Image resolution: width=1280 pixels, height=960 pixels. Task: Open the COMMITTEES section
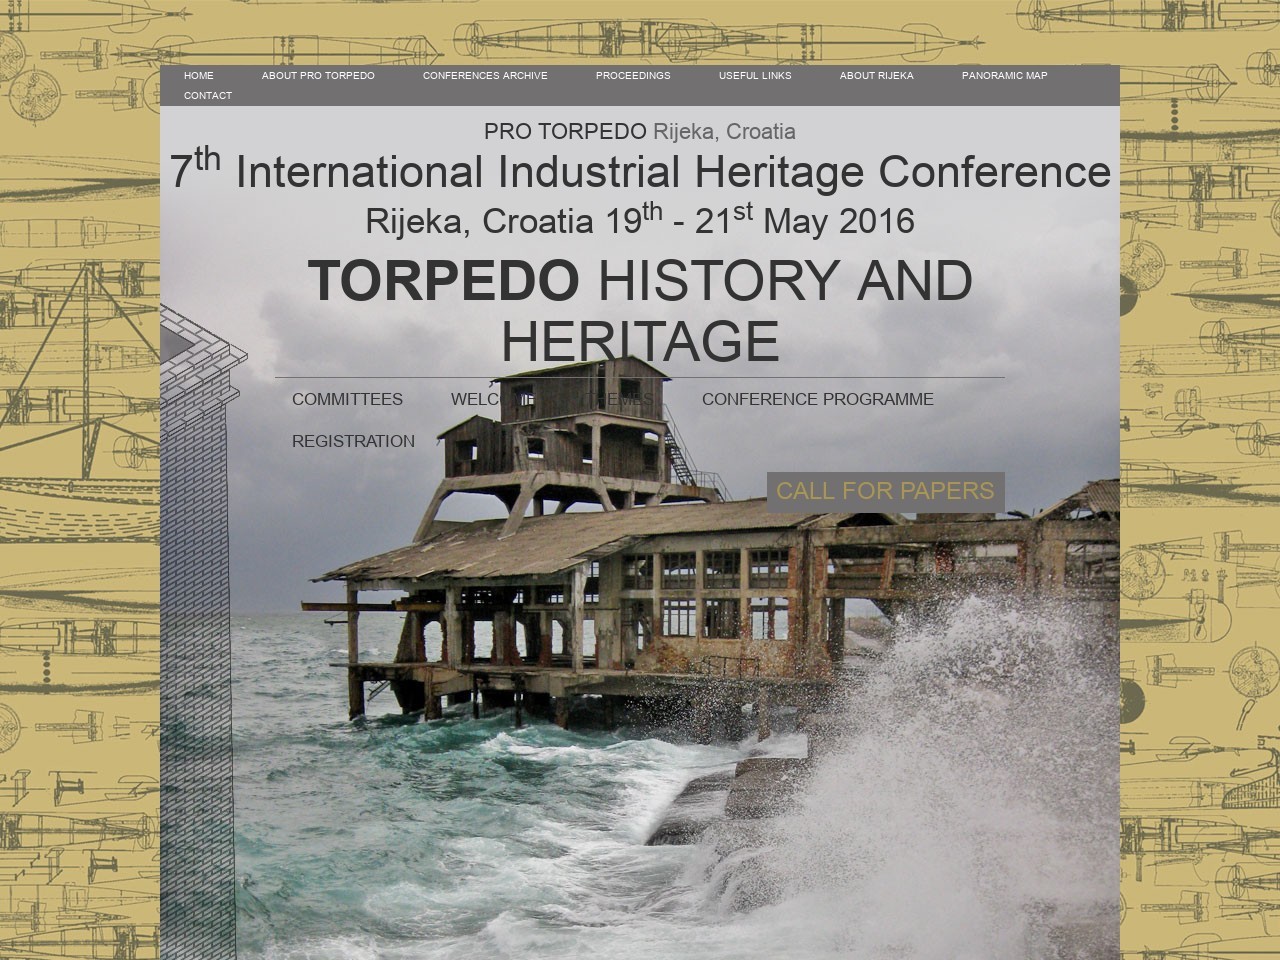pyautogui.click(x=347, y=399)
